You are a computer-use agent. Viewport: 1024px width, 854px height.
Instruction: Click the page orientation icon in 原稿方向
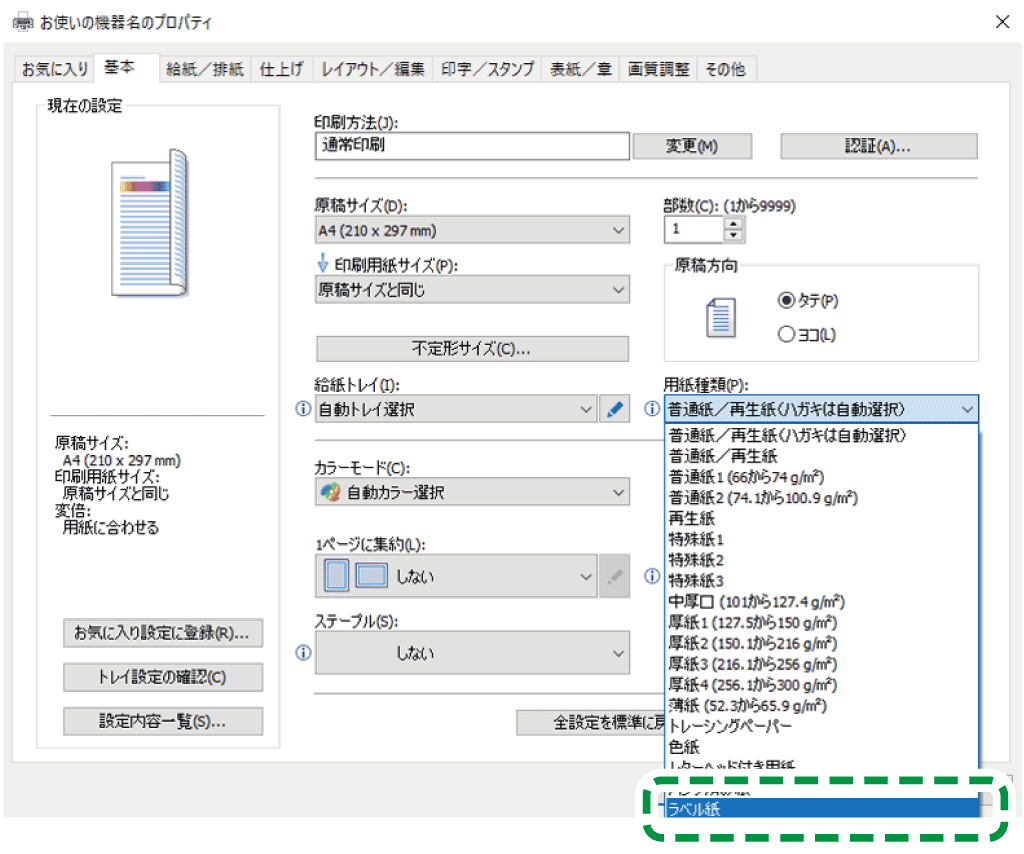pyautogui.click(x=720, y=317)
